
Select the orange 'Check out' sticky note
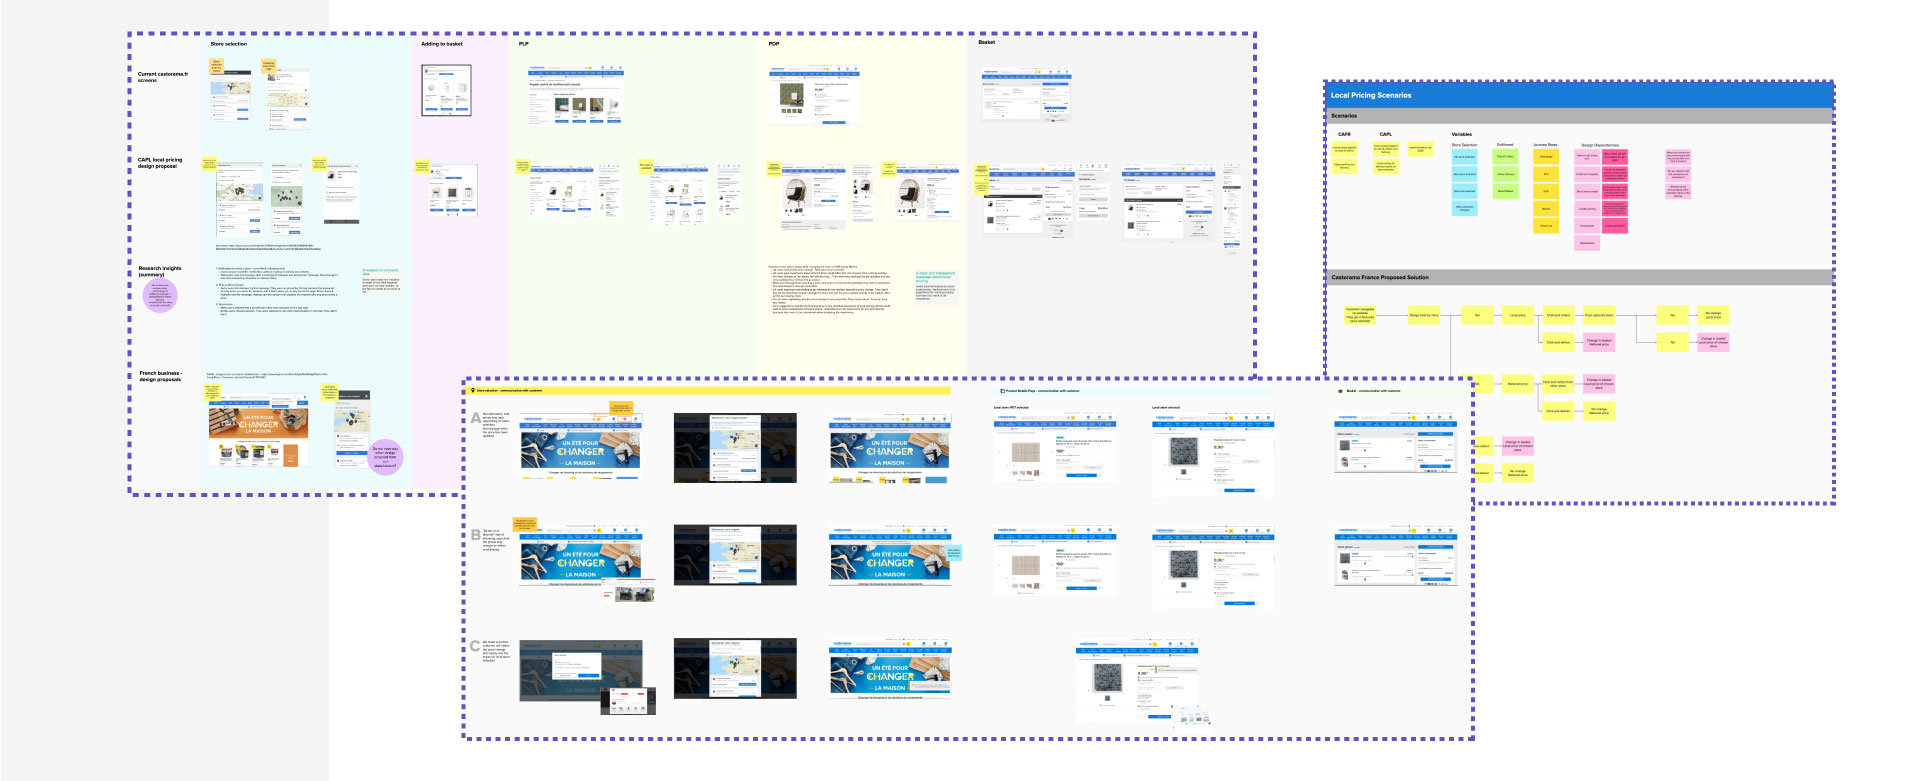click(1546, 226)
